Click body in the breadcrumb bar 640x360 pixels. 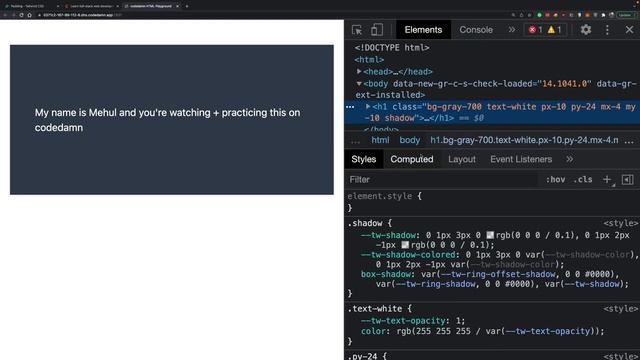coord(409,140)
